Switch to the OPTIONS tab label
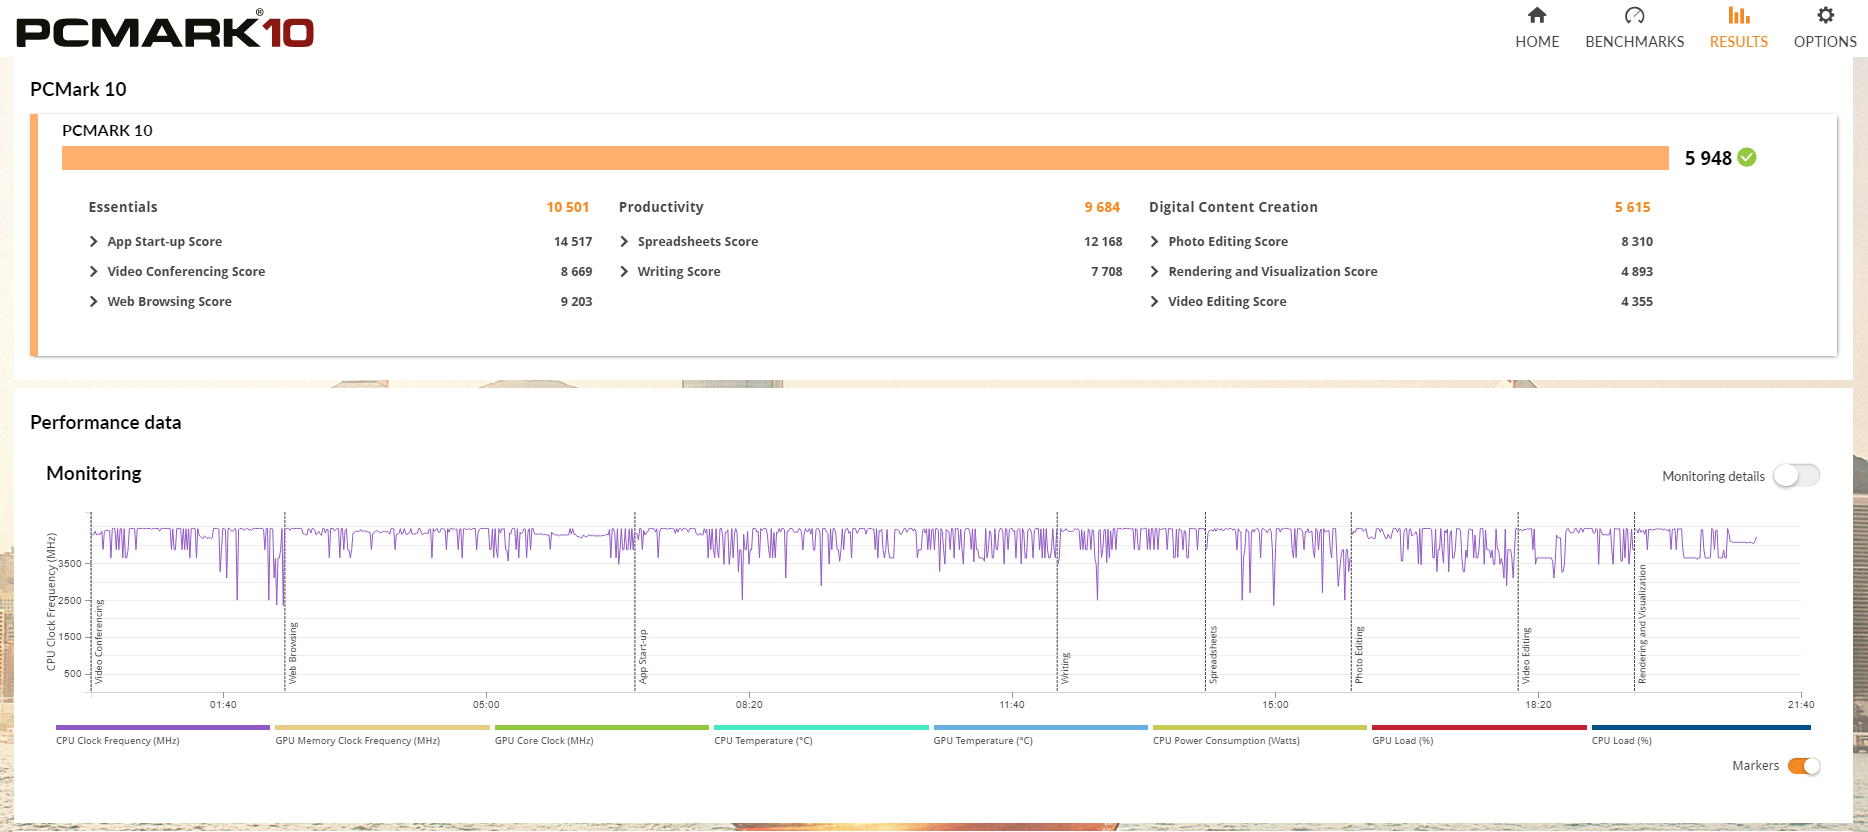The height and width of the screenshot is (832, 1868). 1825,42
